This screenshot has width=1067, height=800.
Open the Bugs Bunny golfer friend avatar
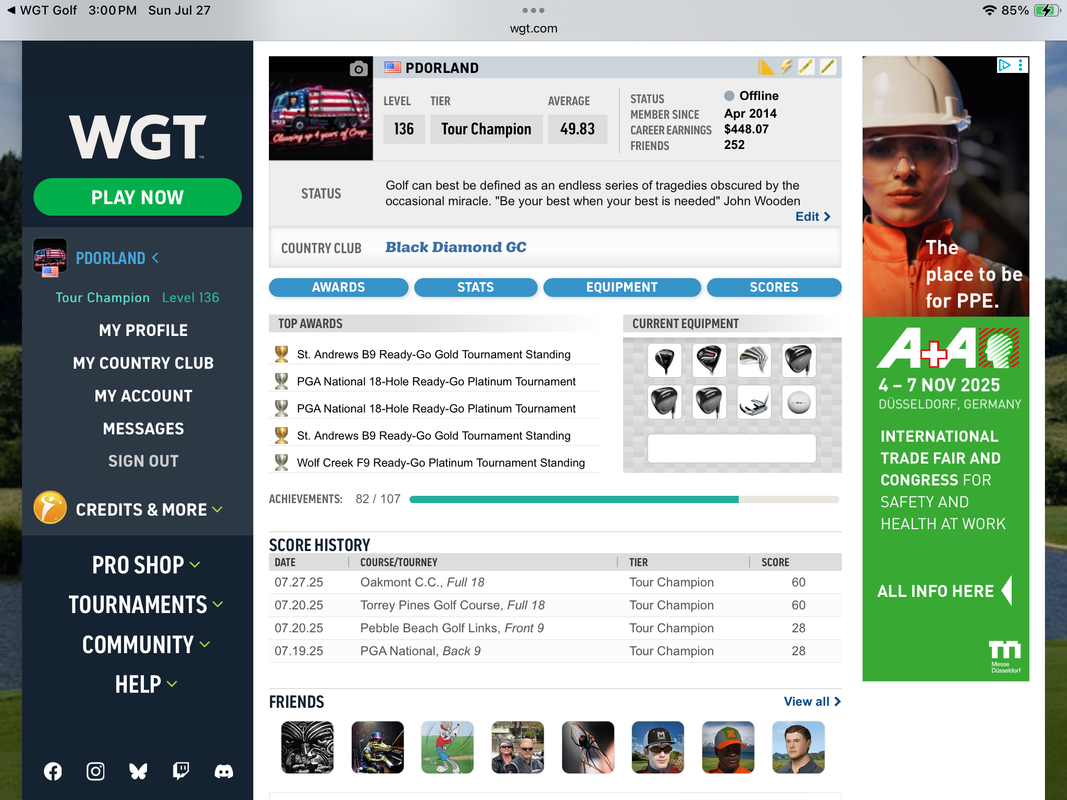click(447, 748)
